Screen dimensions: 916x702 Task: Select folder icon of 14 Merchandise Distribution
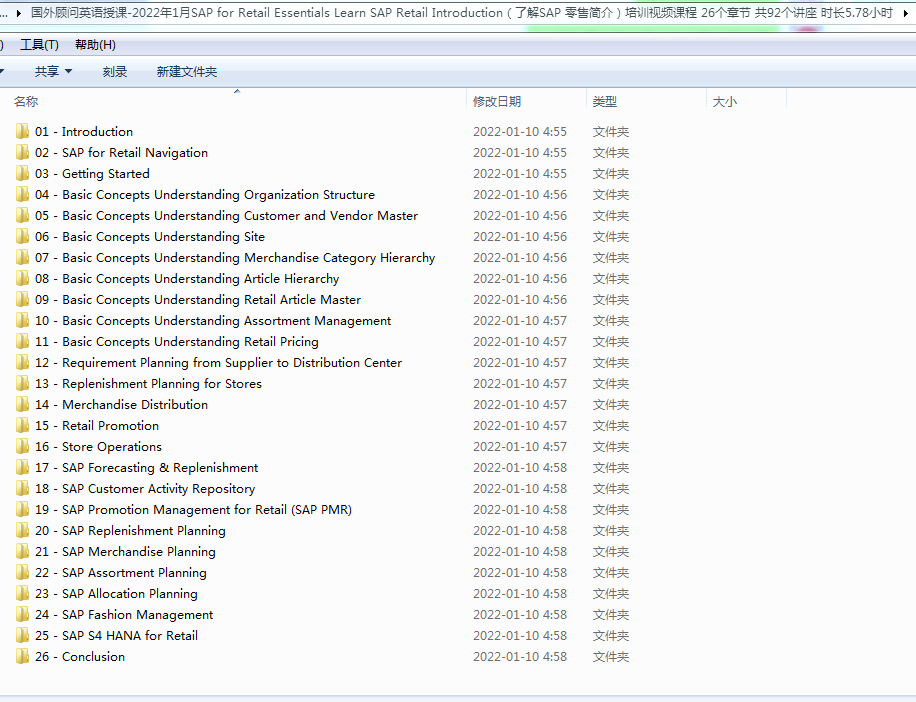point(22,404)
